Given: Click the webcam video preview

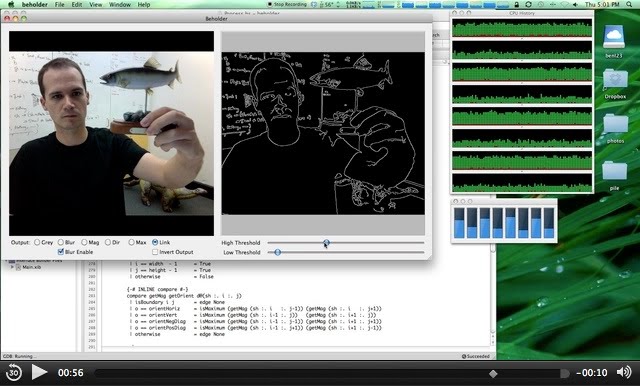Looking at the screenshot, I should (x=111, y=133).
